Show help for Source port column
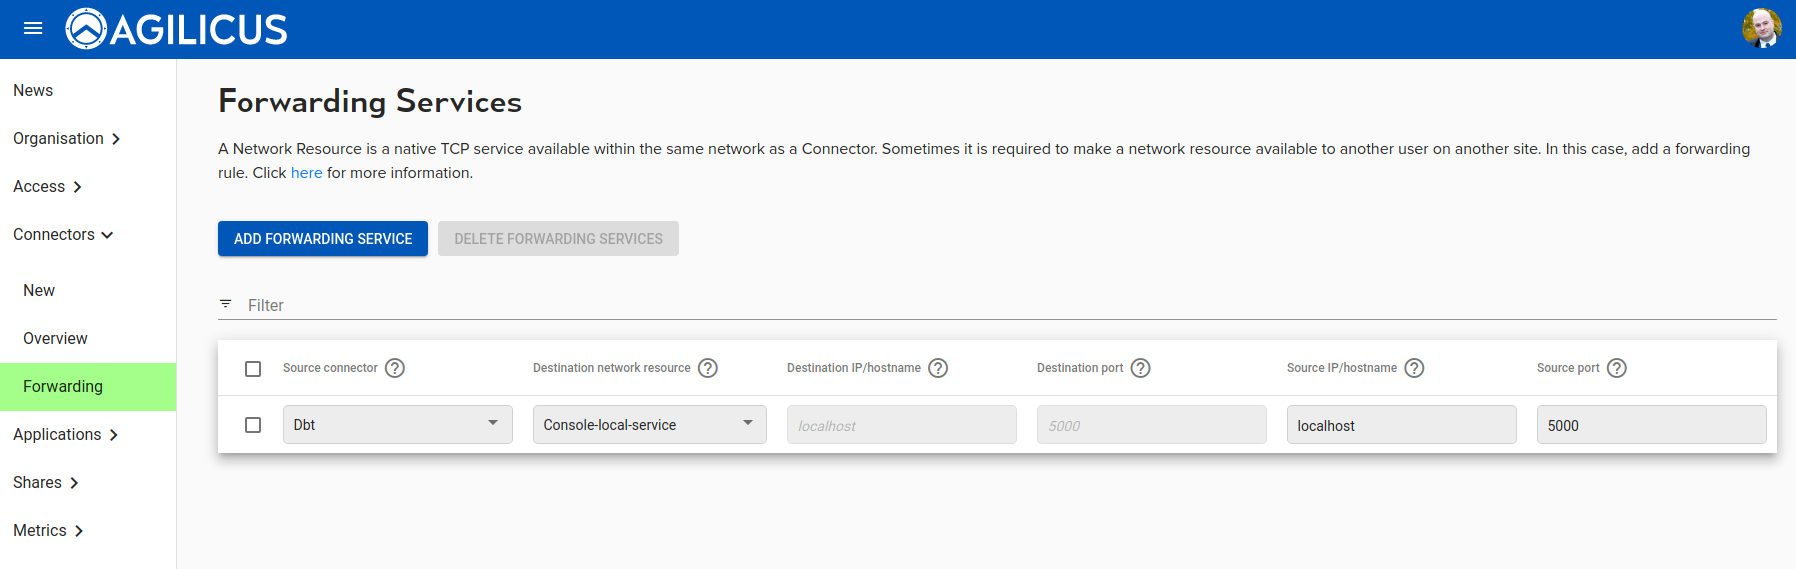 1617,368
